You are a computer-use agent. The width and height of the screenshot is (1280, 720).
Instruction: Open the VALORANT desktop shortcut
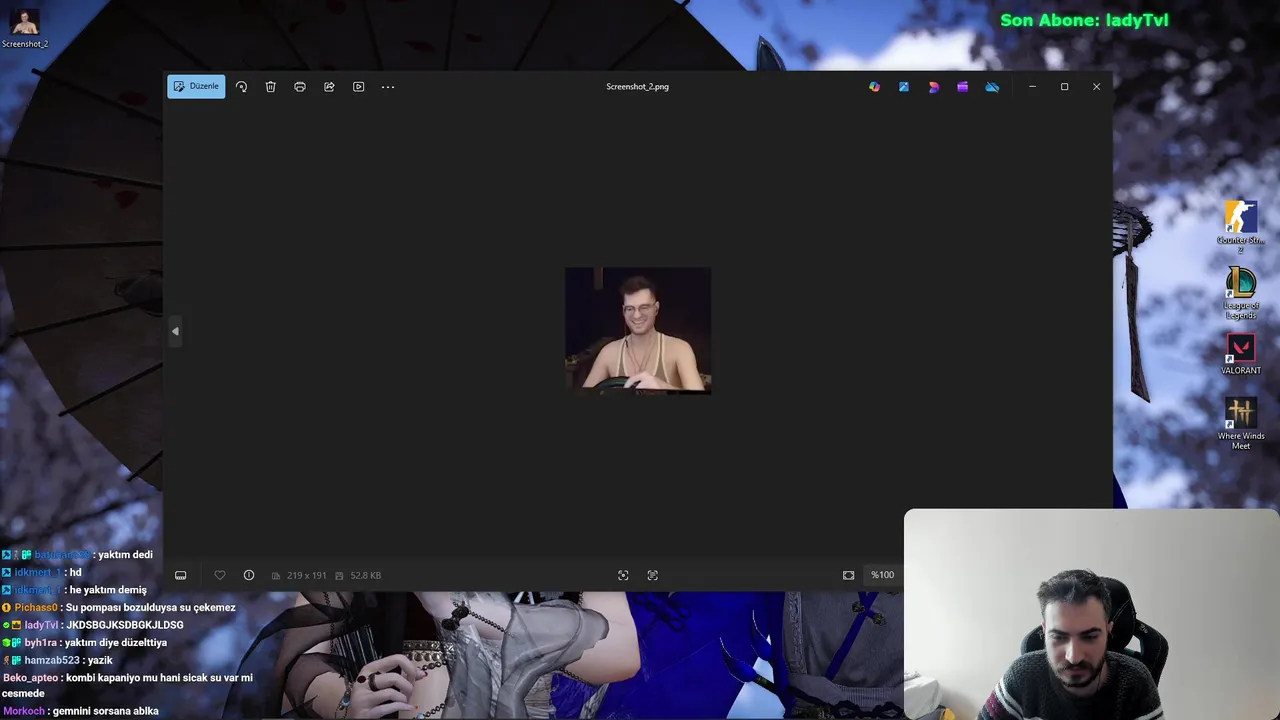click(x=1240, y=355)
